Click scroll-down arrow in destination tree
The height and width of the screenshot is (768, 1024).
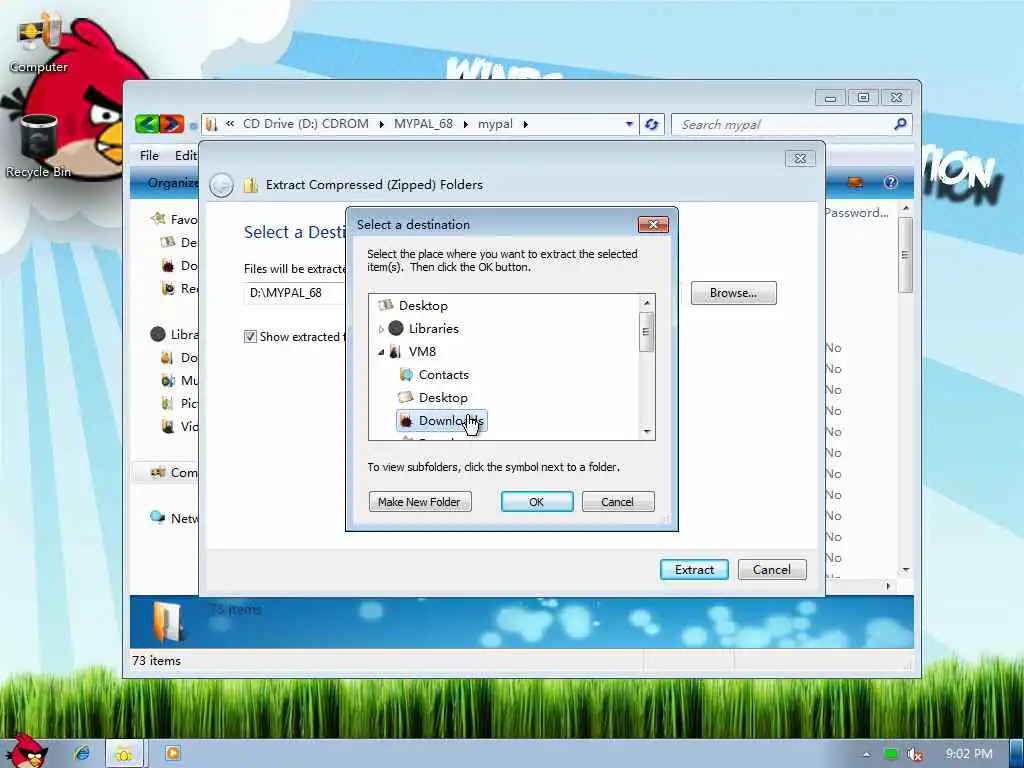(647, 432)
